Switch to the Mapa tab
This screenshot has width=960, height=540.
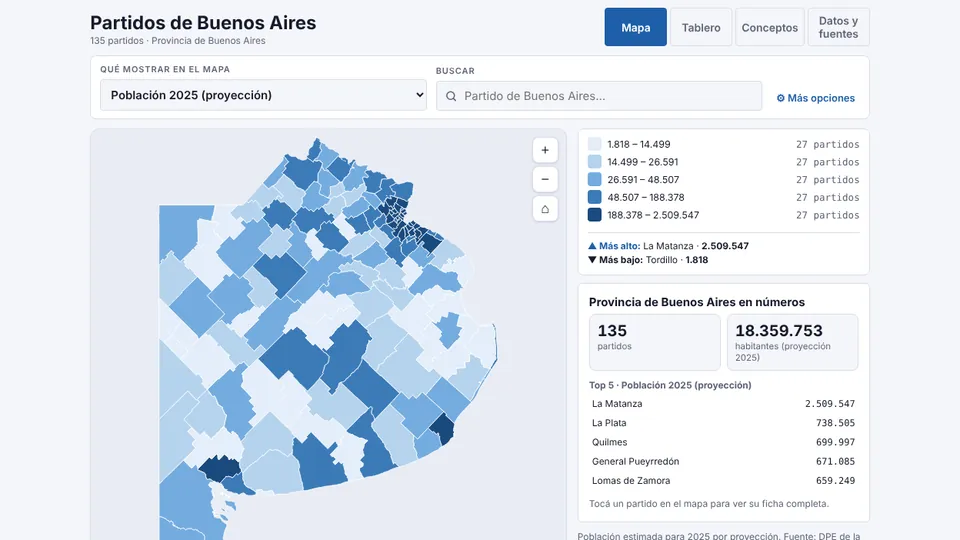[636, 27]
